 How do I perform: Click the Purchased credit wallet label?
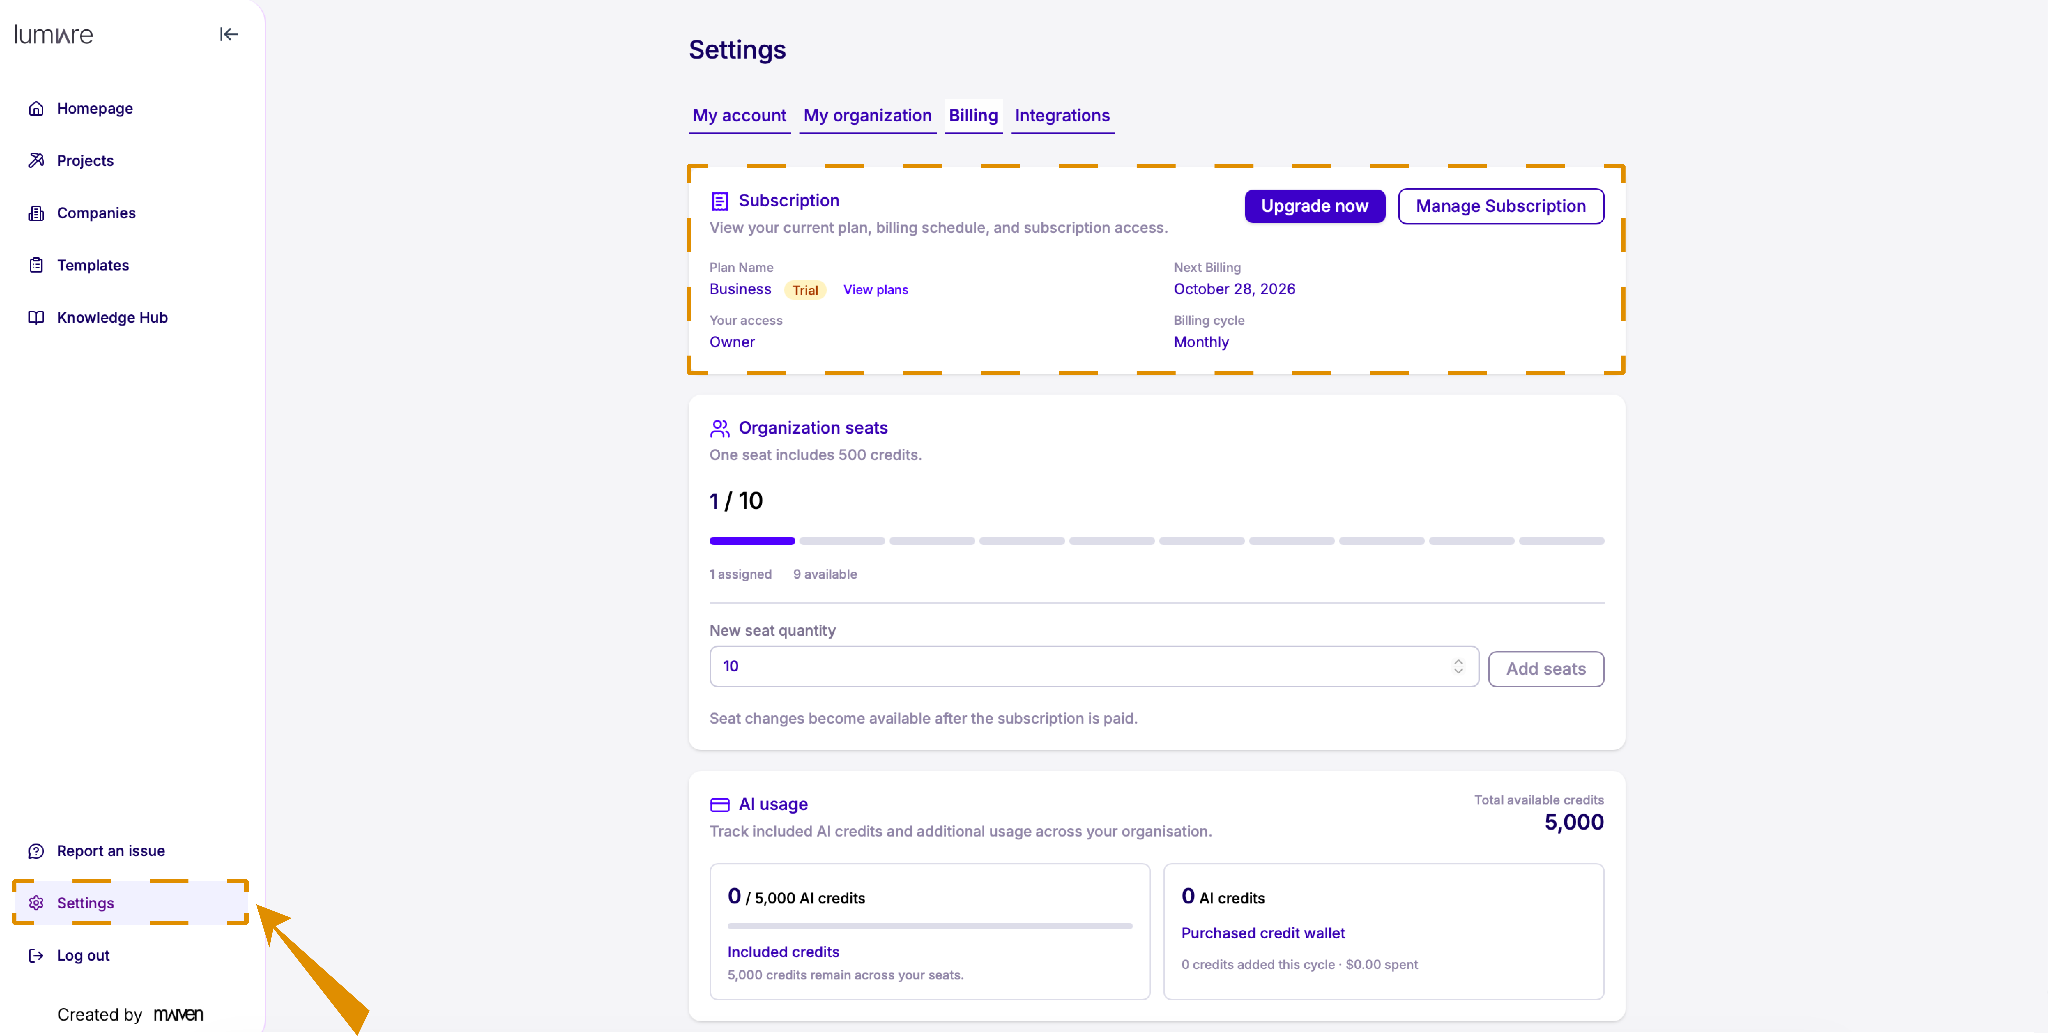coord(1263,933)
